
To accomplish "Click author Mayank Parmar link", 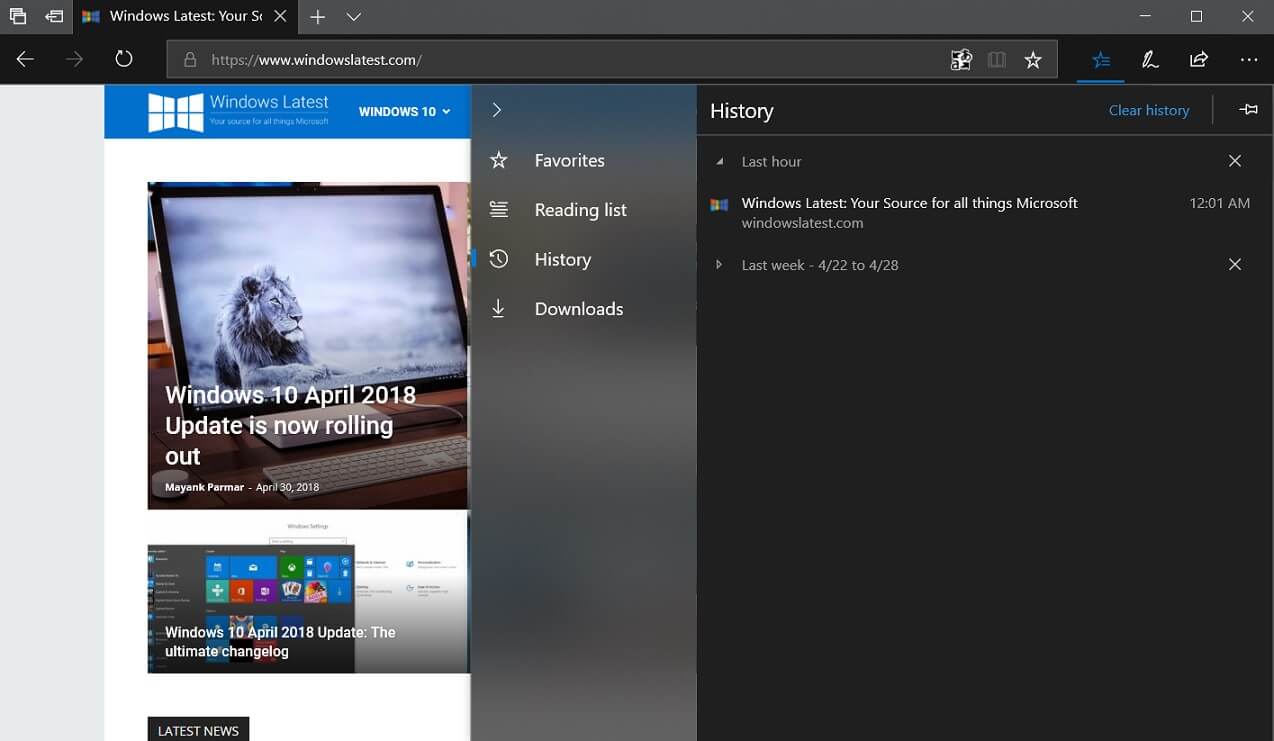I will (204, 487).
